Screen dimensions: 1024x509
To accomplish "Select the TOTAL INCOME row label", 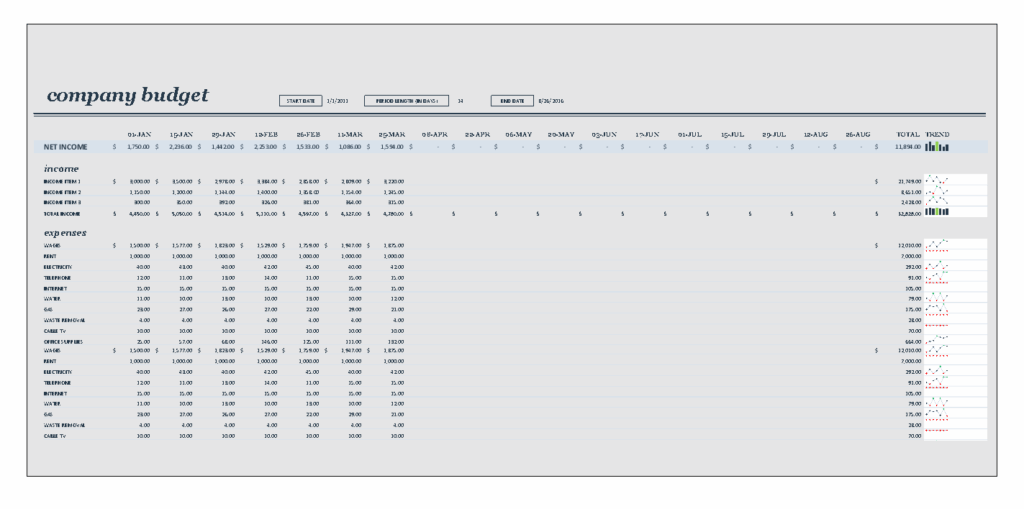I will pyautogui.click(x=61, y=213).
